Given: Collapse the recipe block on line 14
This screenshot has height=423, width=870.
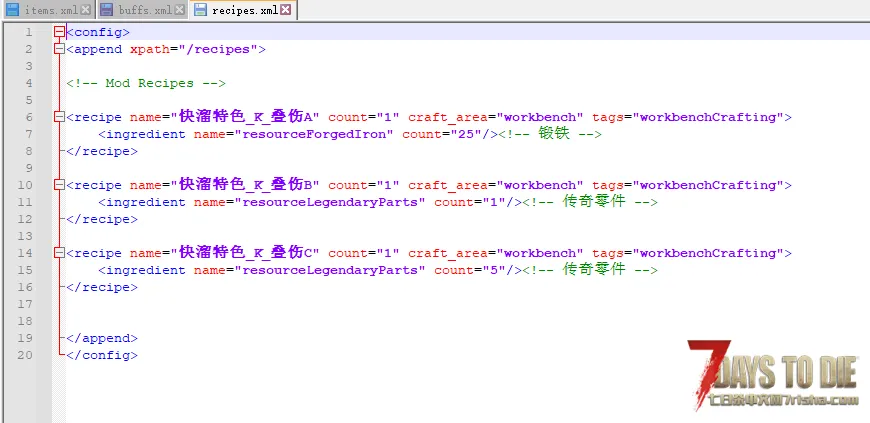Looking at the screenshot, I should click(59, 253).
